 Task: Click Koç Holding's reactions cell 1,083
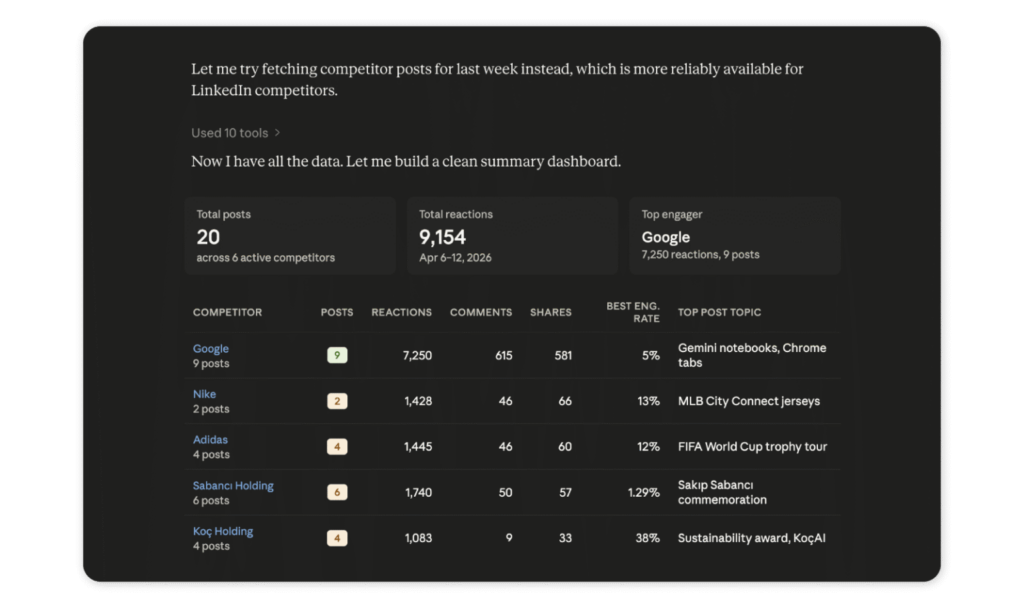coord(418,538)
